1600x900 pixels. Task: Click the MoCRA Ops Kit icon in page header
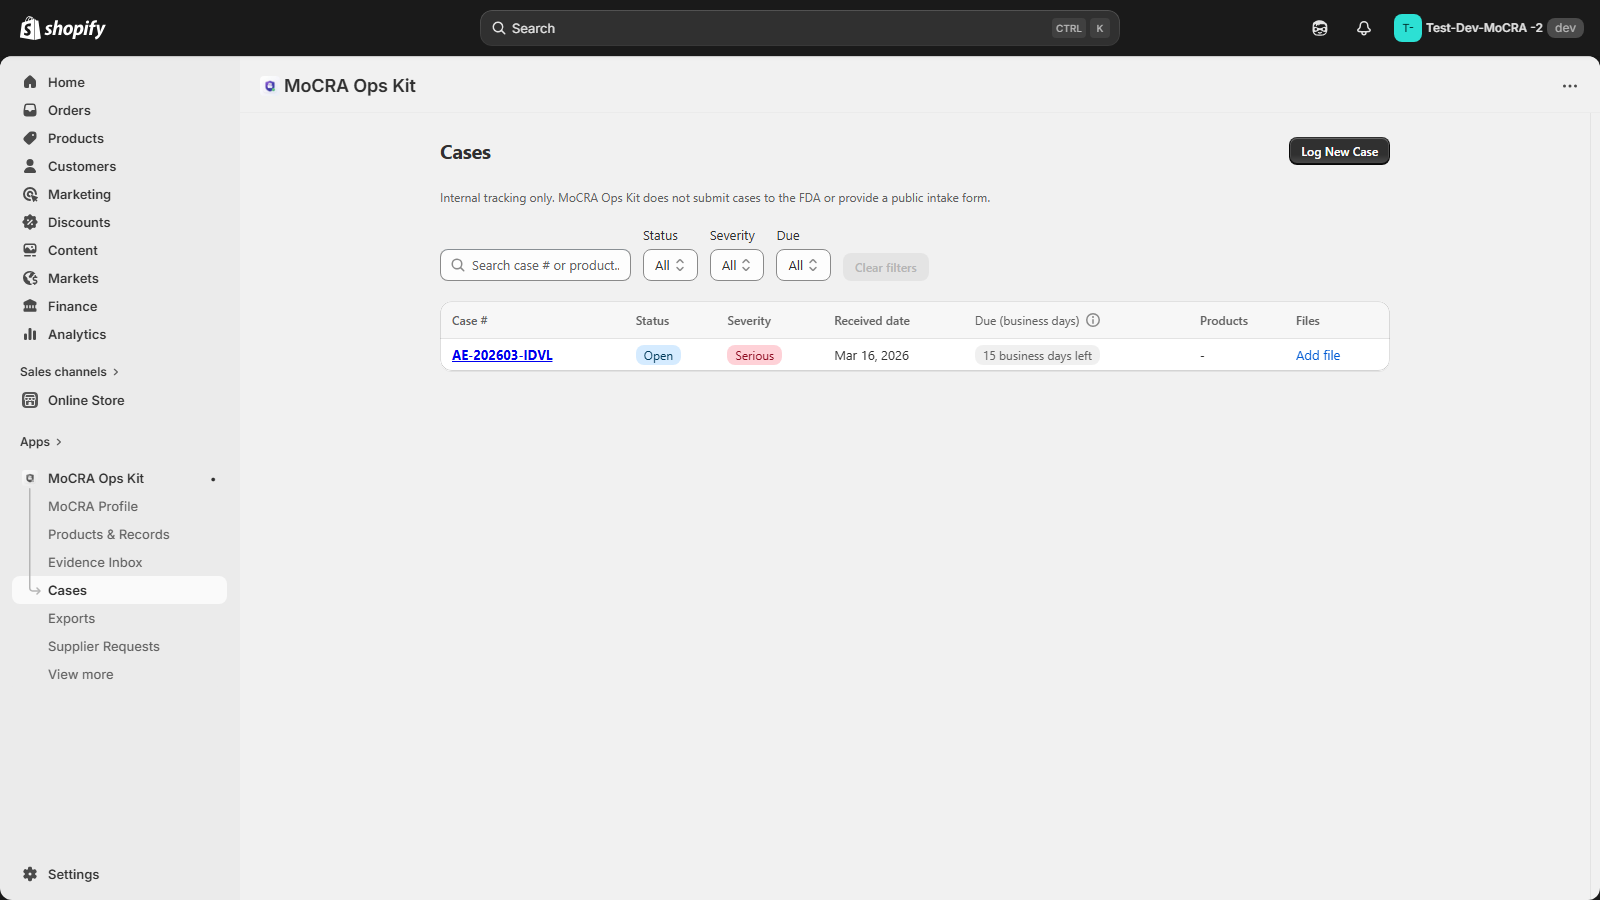269,86
